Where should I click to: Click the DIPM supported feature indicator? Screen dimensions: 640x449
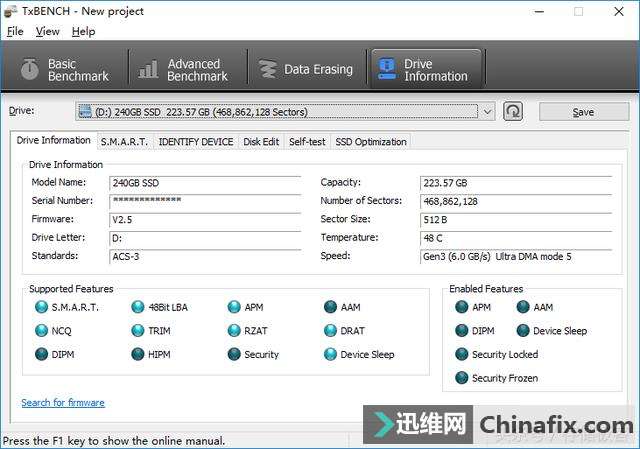coord(41,354)
